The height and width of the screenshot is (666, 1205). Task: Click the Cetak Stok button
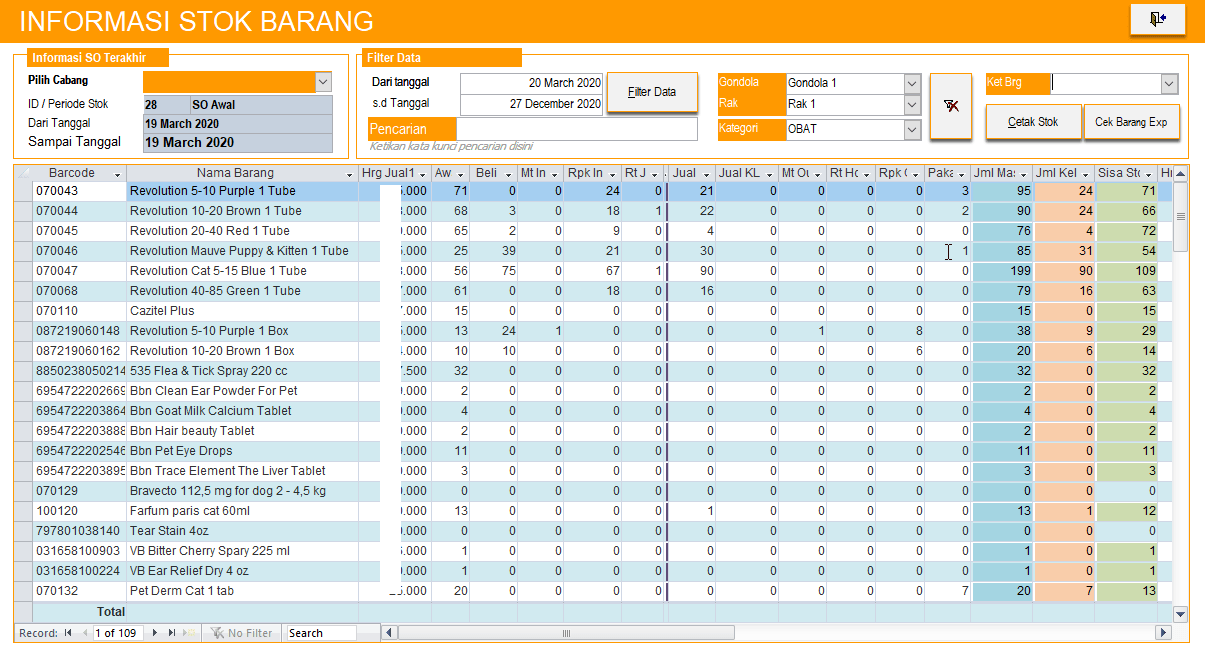tap(1033, 122)
